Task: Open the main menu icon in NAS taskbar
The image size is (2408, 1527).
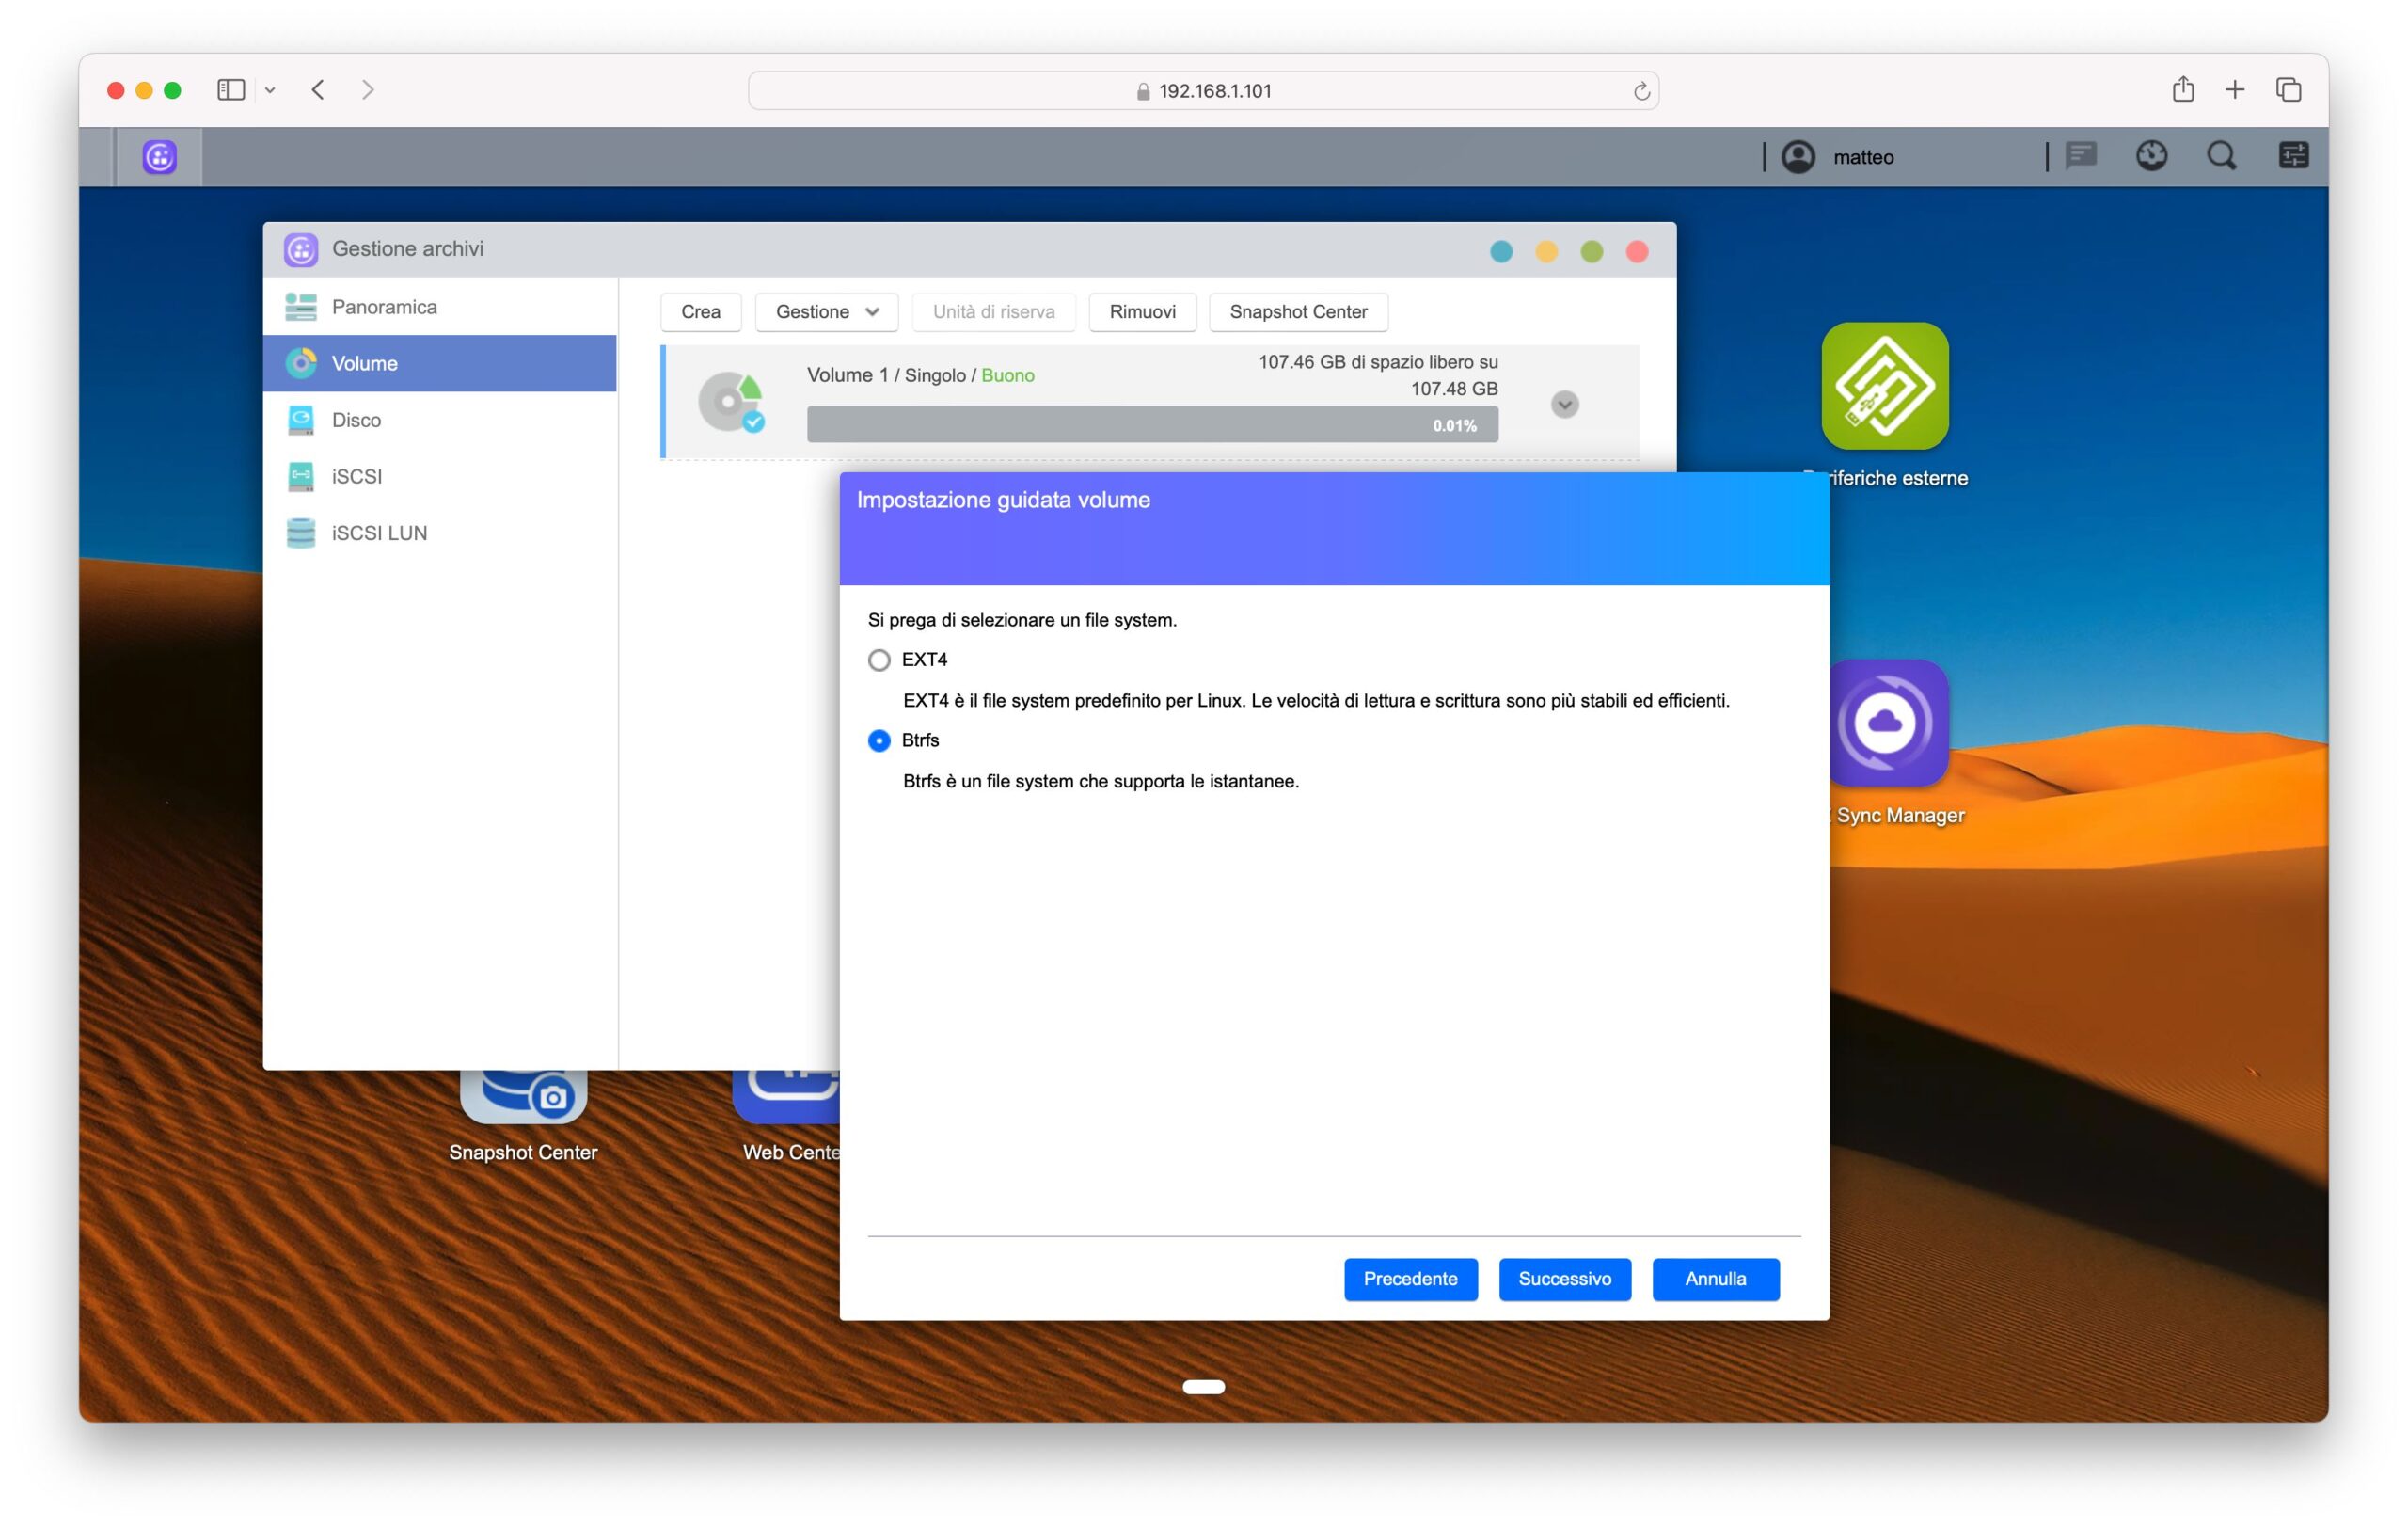Action: pyautogui.click(x=159, y=157)
